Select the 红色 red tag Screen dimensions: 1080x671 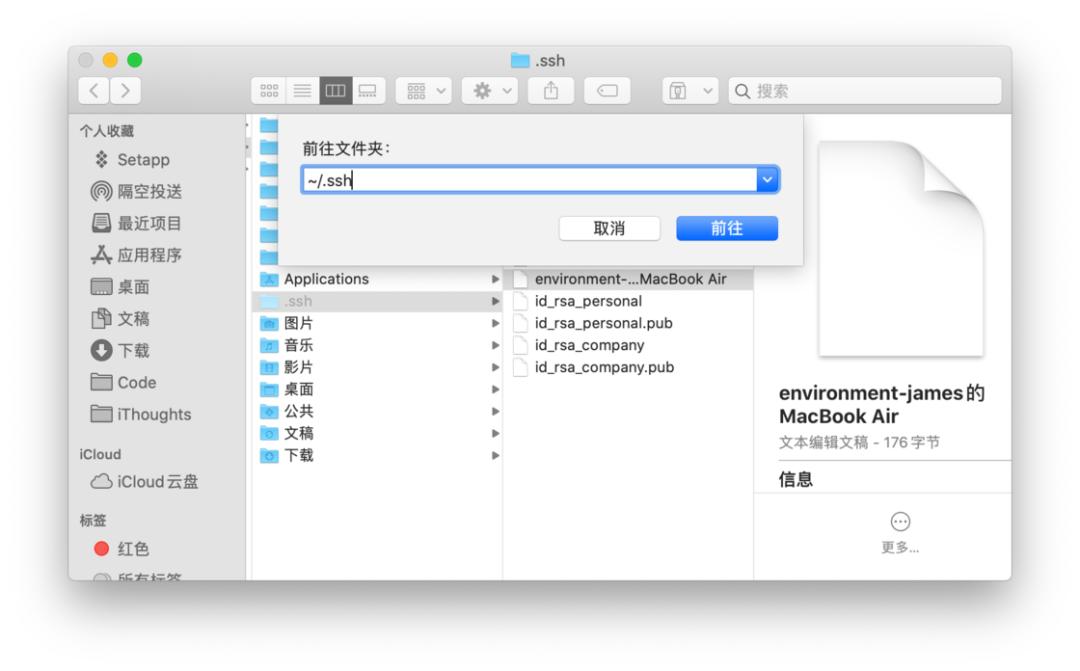coord(122,548)
